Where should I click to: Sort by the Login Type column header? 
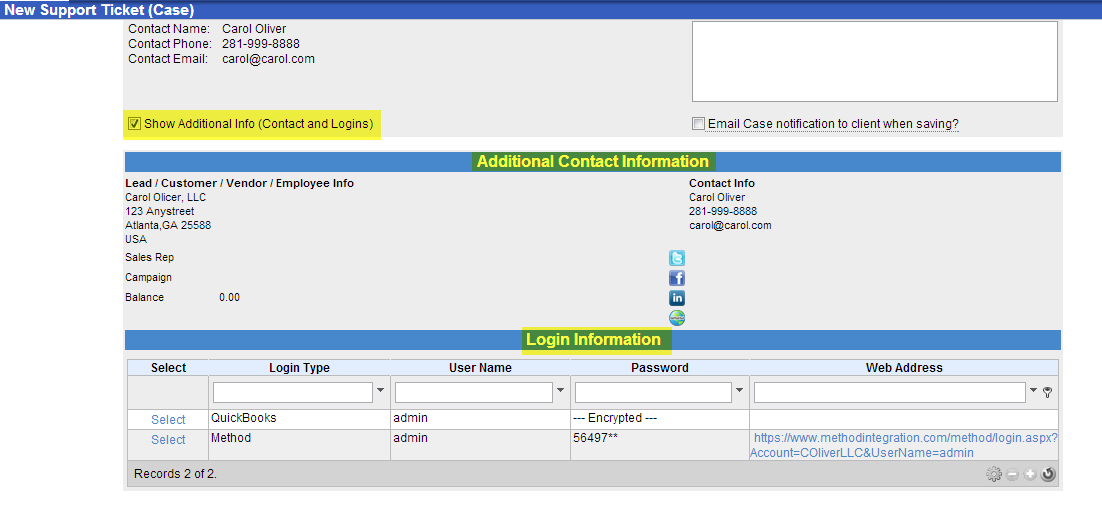click(x=299, y=368)
